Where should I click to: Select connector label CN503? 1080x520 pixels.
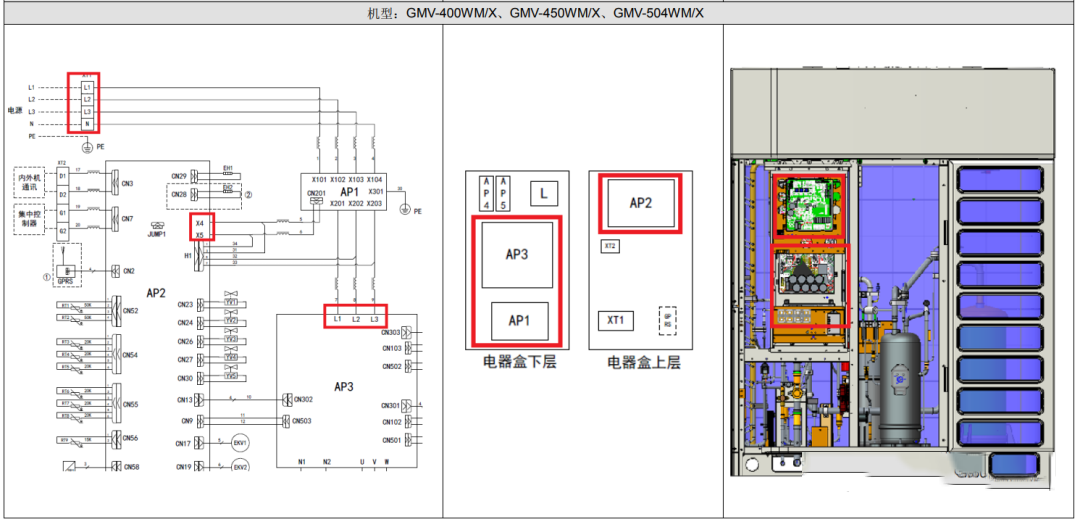click(301, 421)
